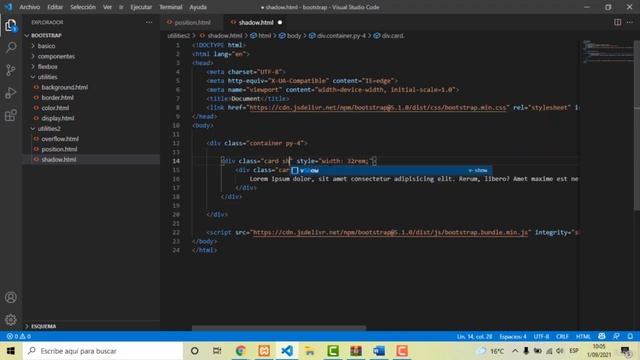
Task: Expand the ESQUEMA outline section
Action: [43, 326]
